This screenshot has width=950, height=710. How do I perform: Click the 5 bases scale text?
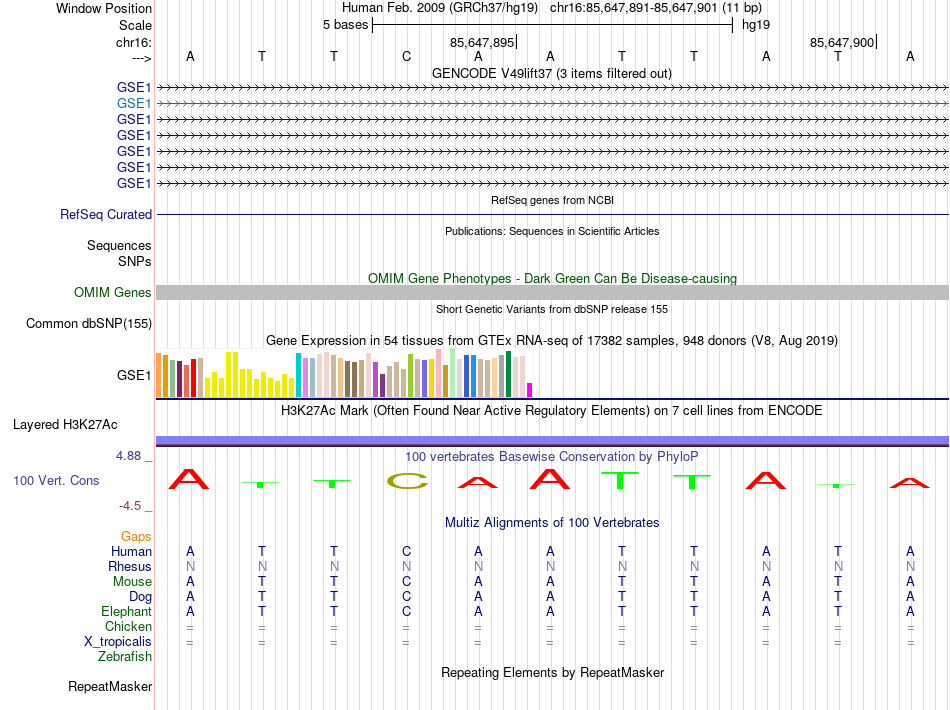[345, 25]
